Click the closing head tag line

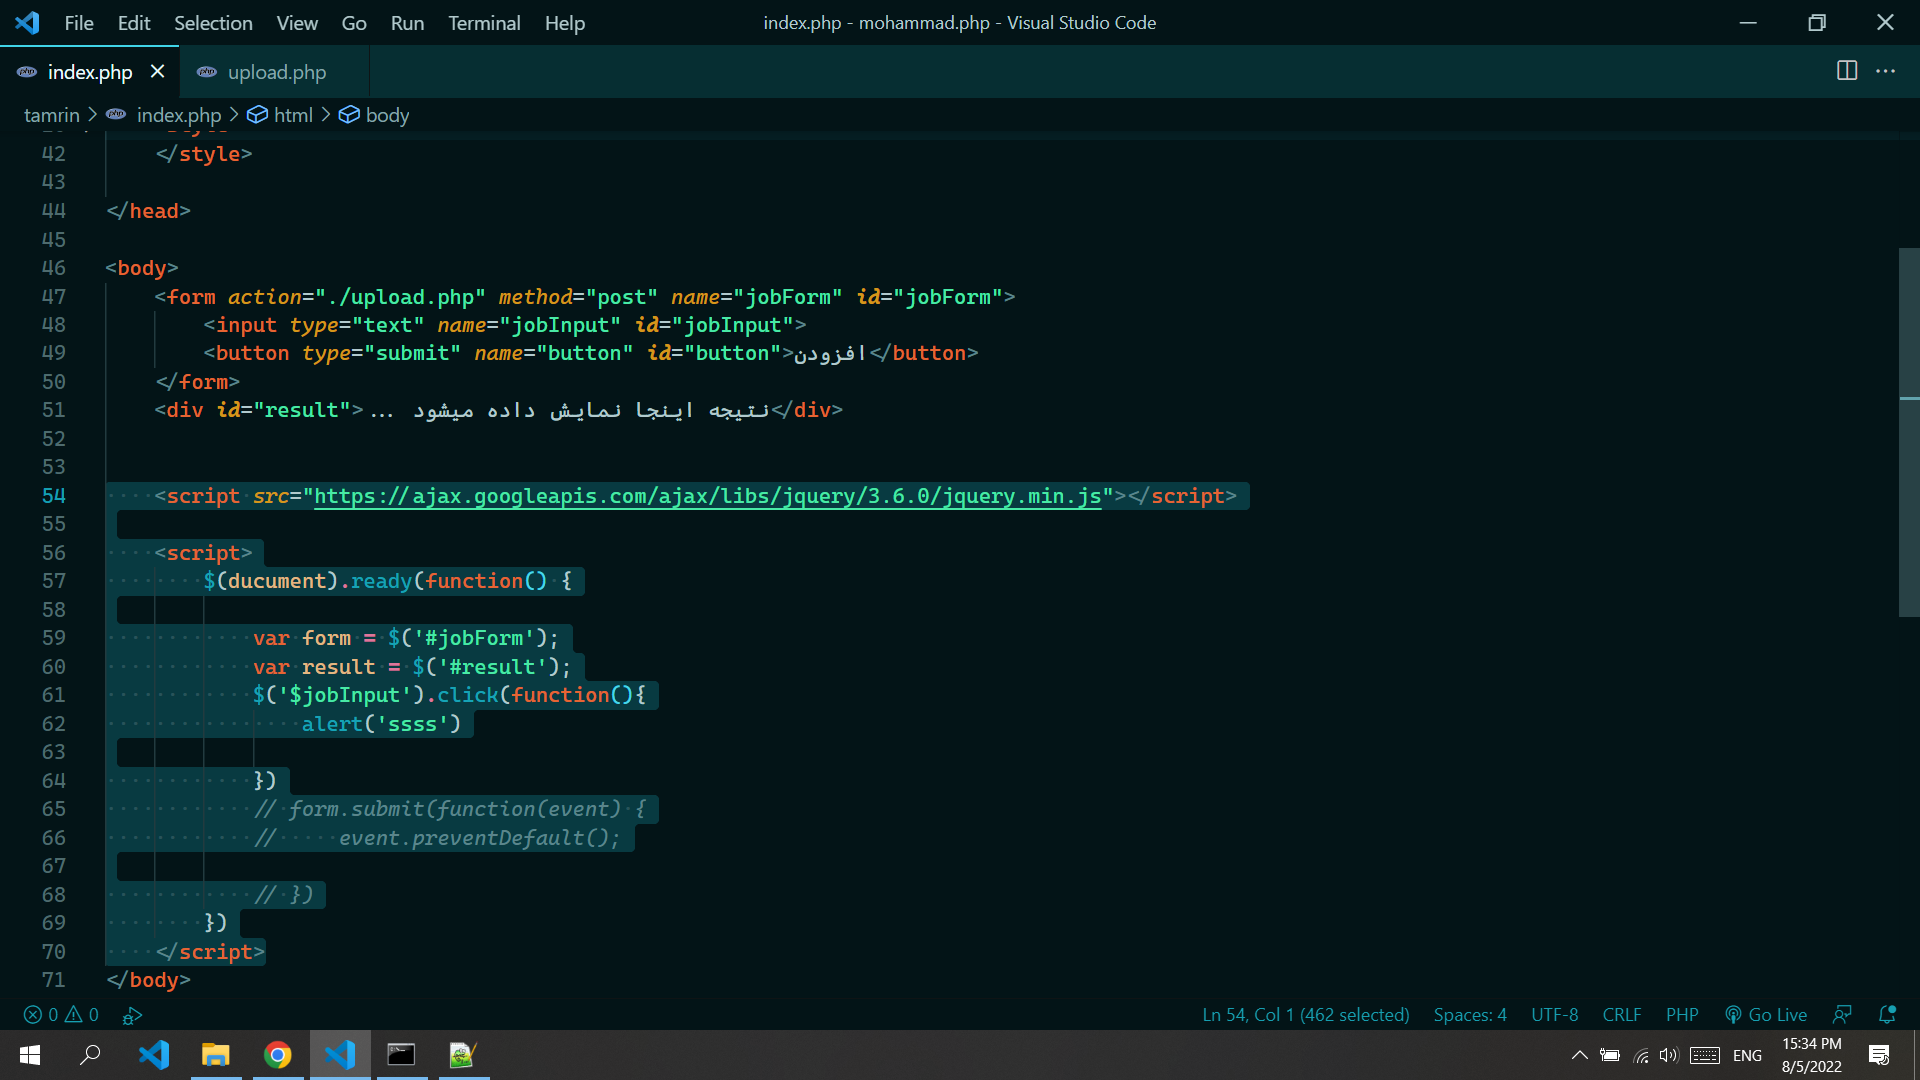point(148,211)
